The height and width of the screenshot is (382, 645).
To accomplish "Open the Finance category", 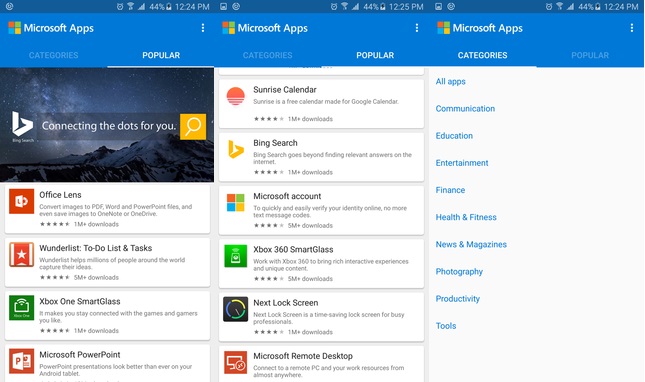I will pyautogui.click(x=450, y=190).
